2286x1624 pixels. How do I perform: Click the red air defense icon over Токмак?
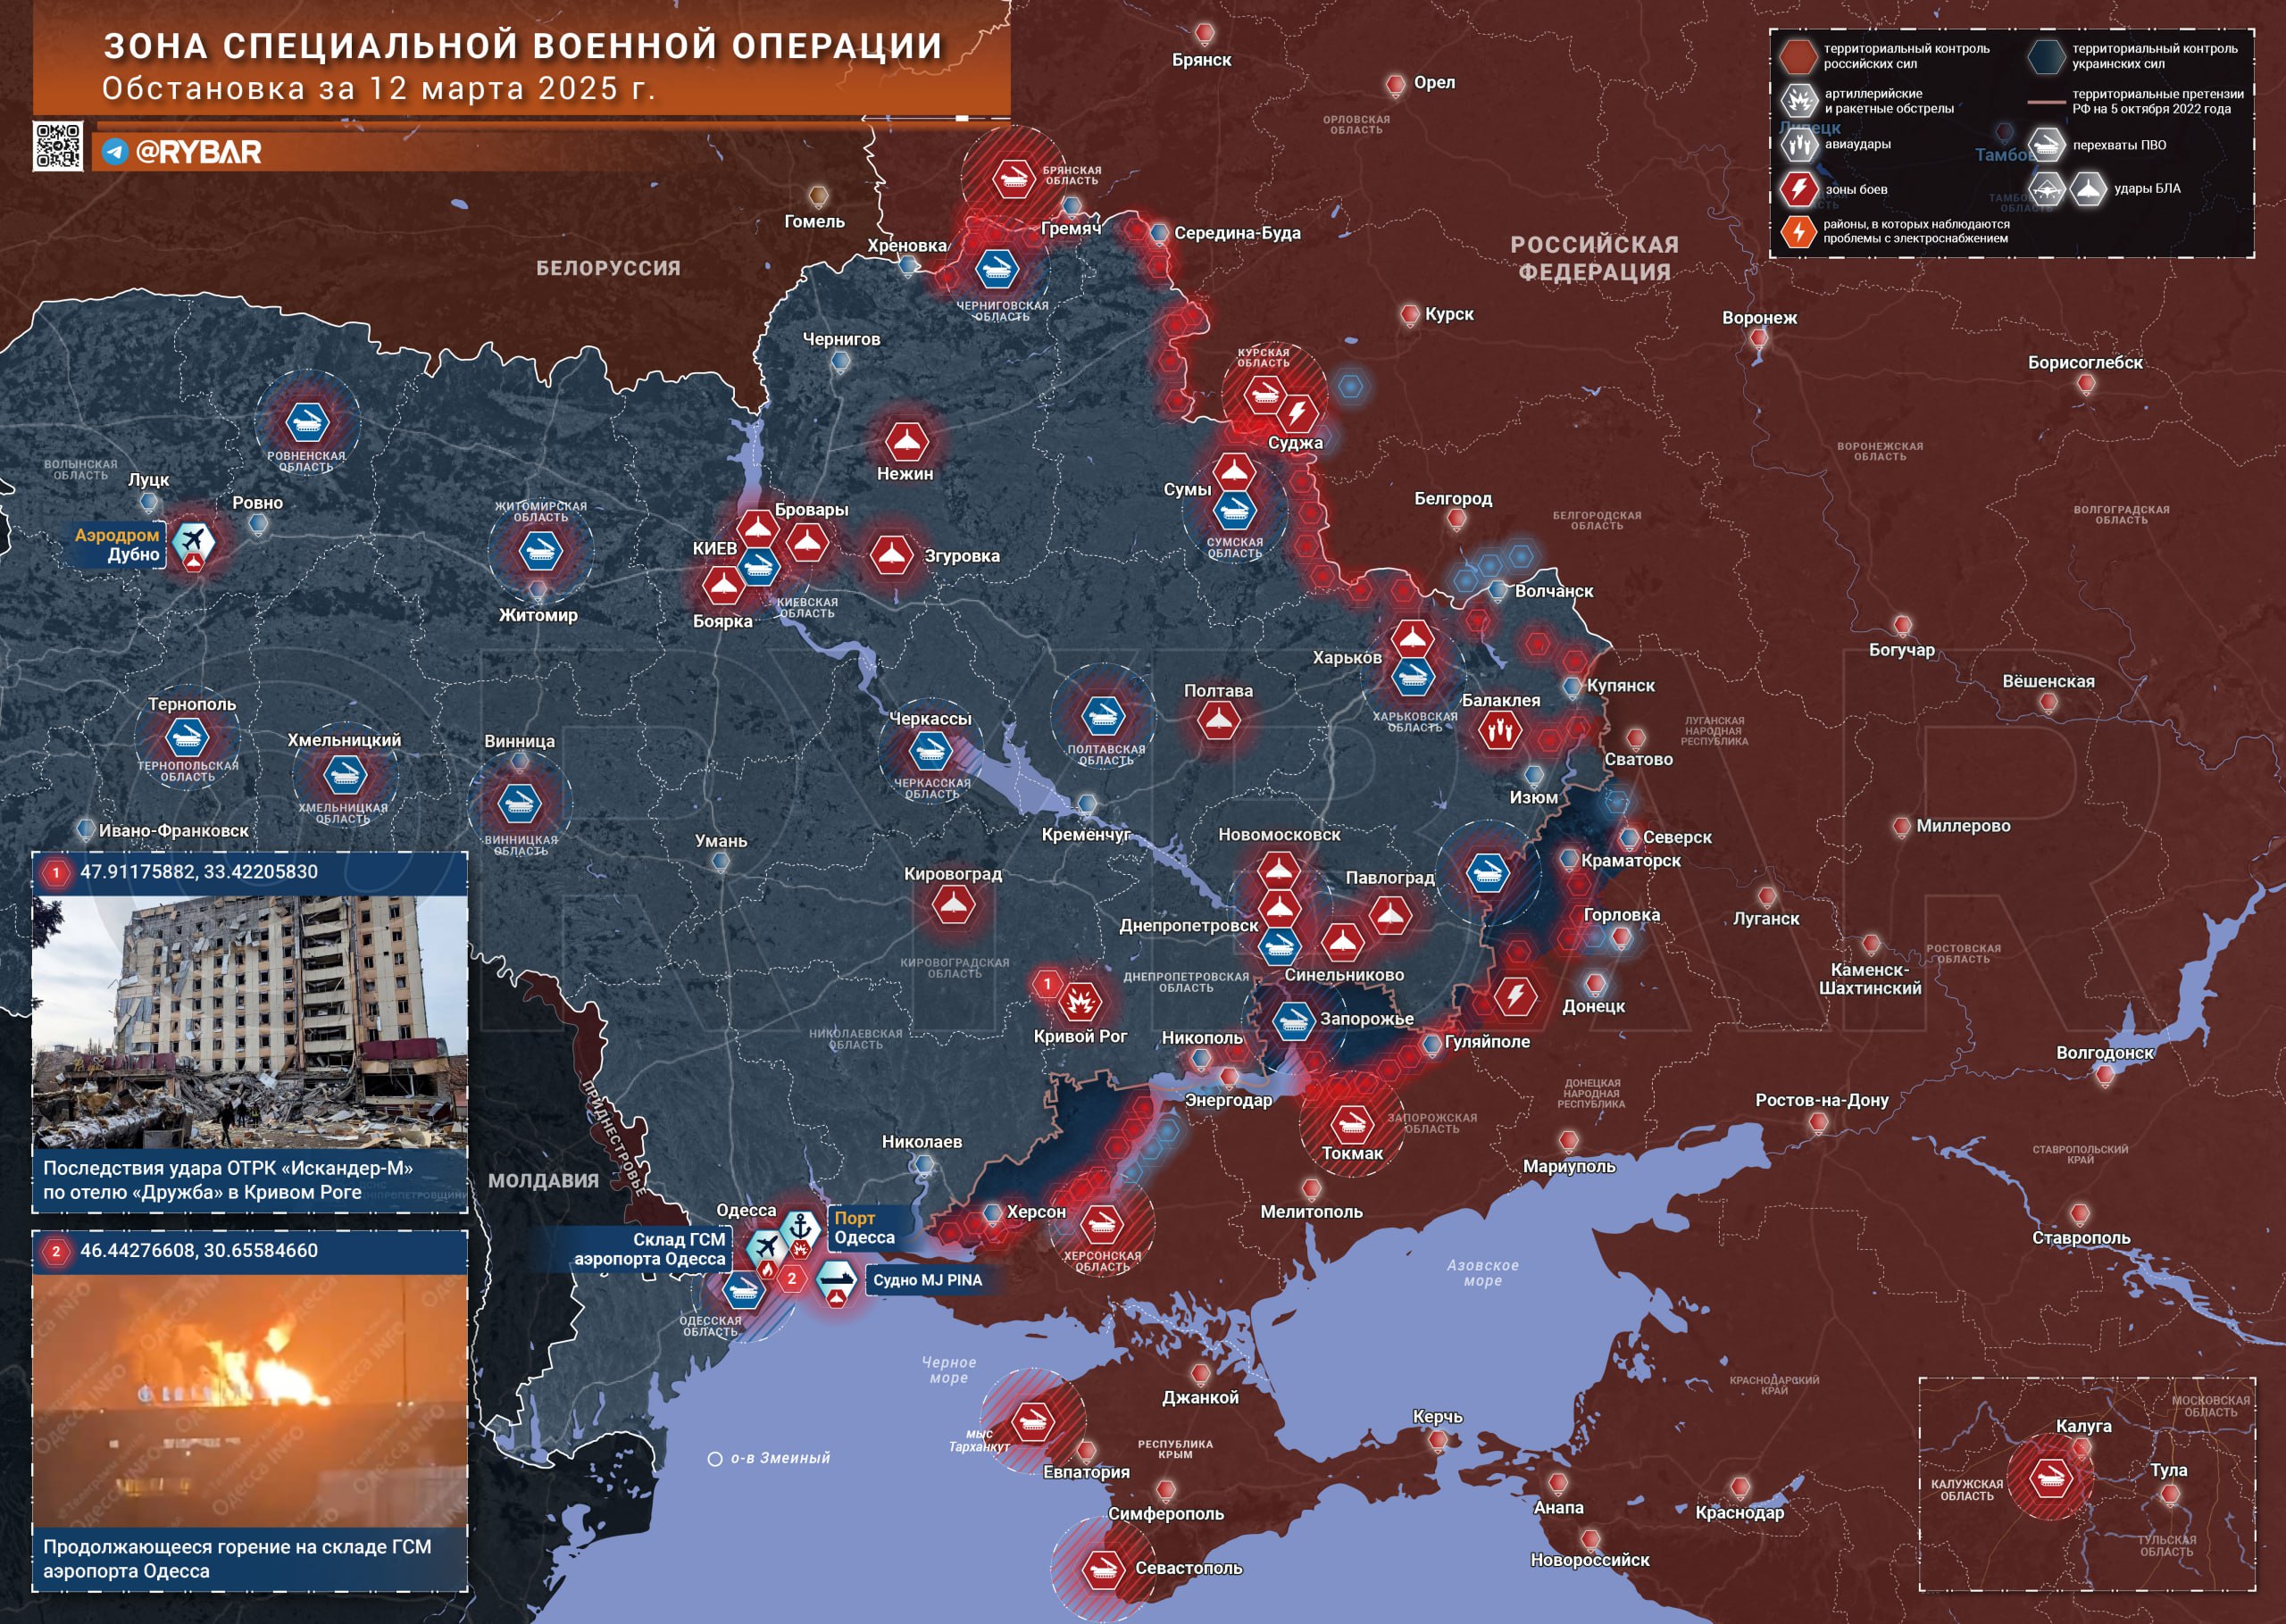point(1352,1123)
